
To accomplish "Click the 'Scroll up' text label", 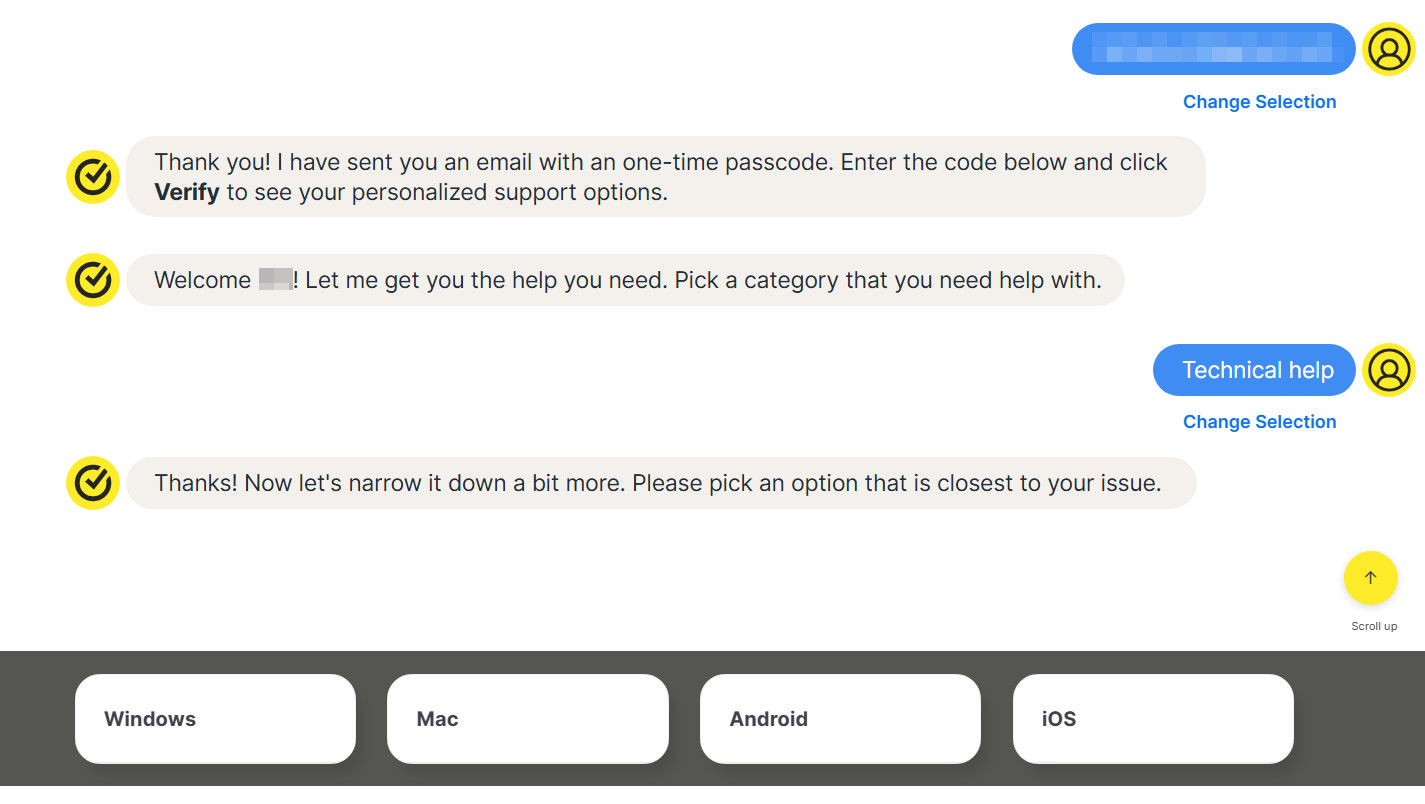I will coord(1374,627).
